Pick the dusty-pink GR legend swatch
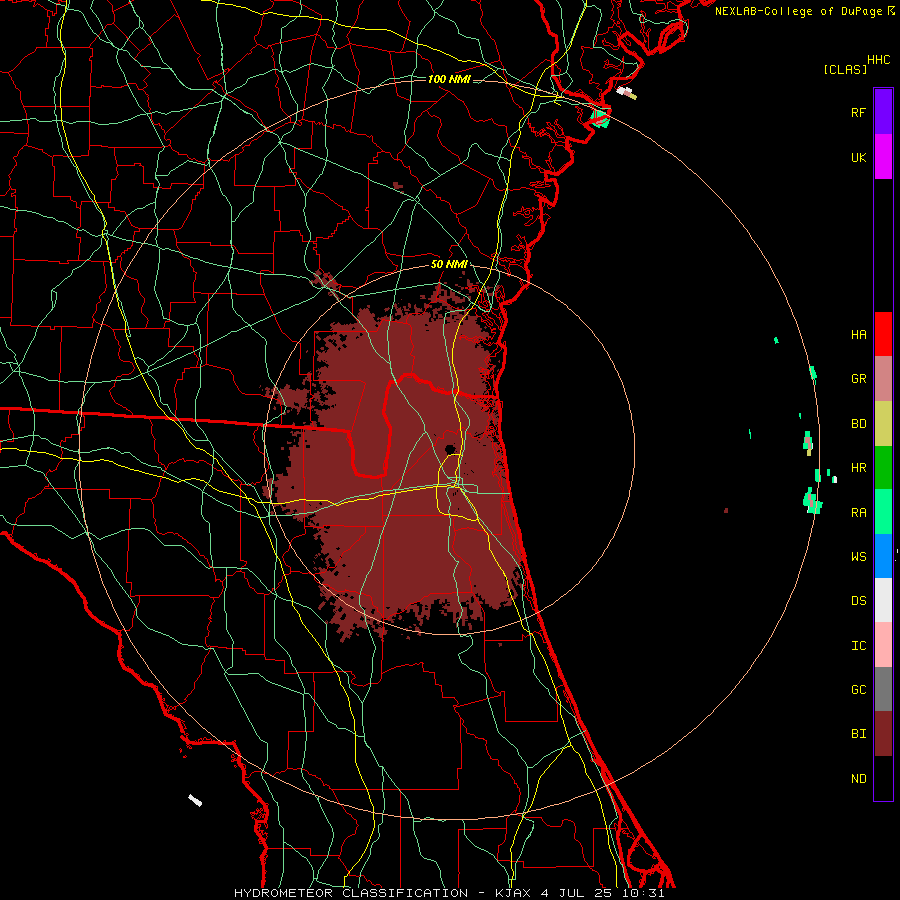 (x=883, y=378)
